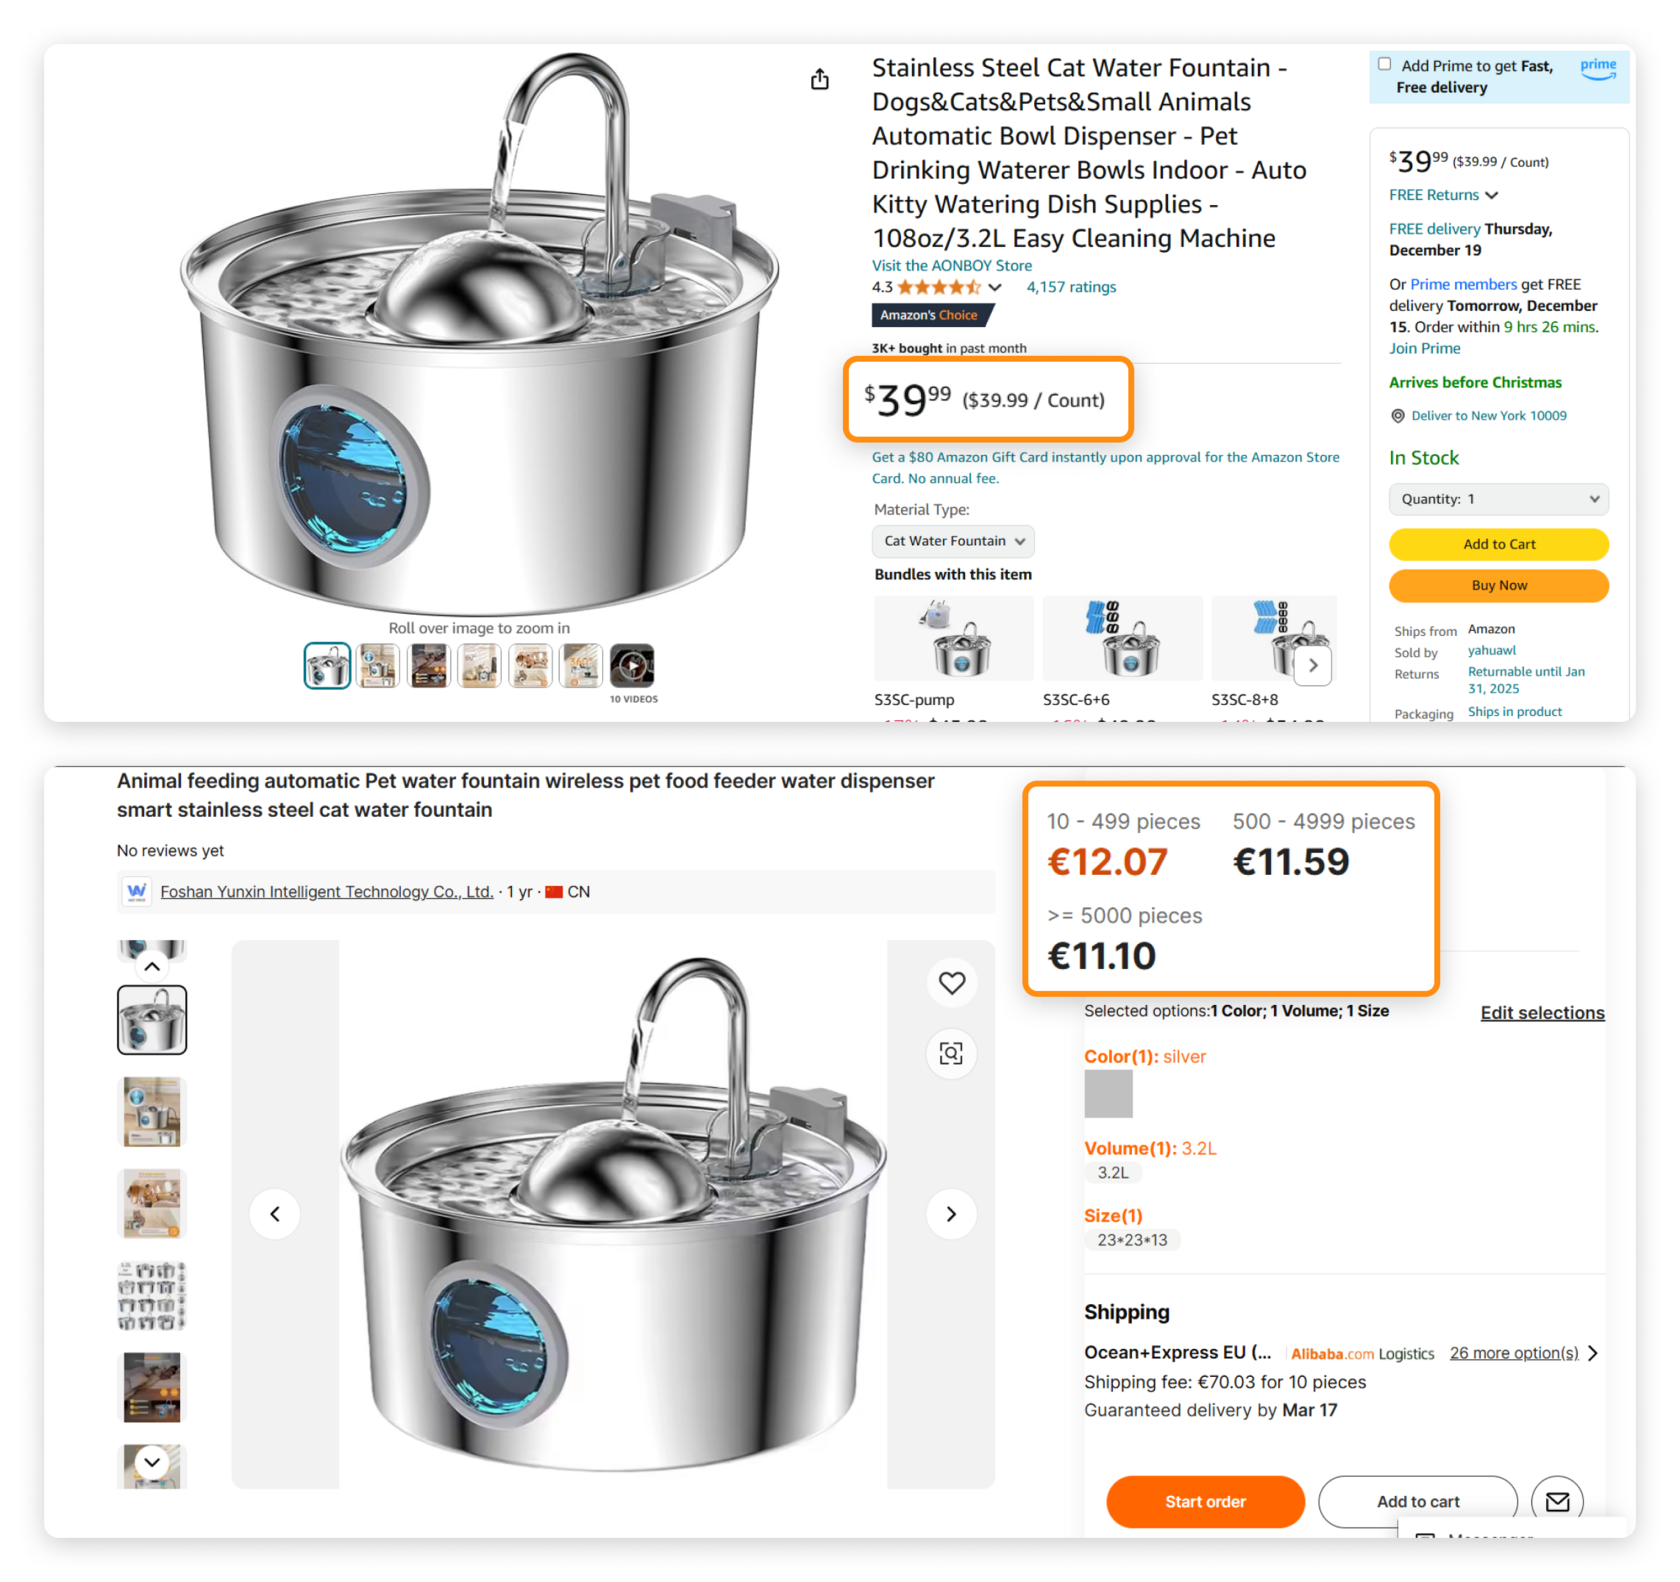Screen dimensions: 1680x1582
Task: Open the Quantity dropdown
Action: point(1498,499)
